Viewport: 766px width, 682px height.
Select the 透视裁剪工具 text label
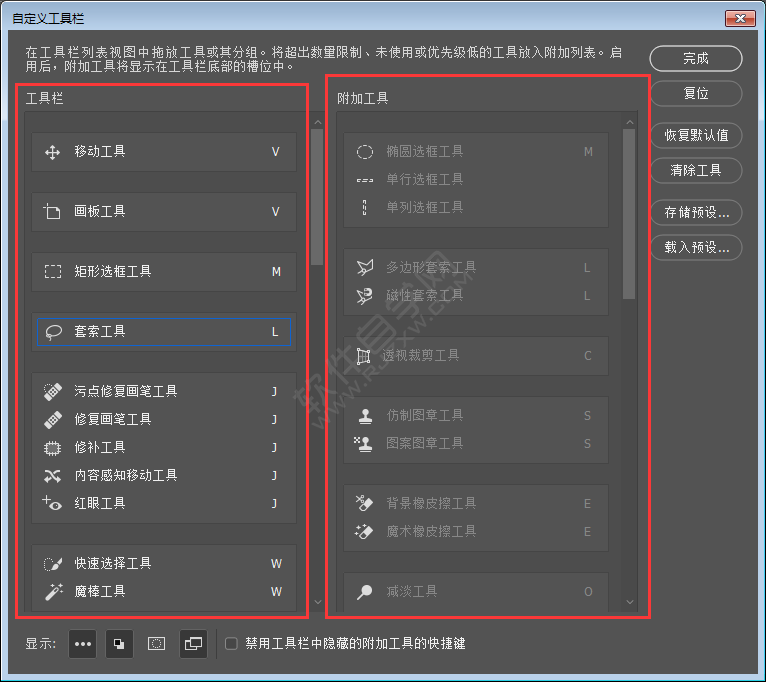pyautogui.click(x=421, y=356)
